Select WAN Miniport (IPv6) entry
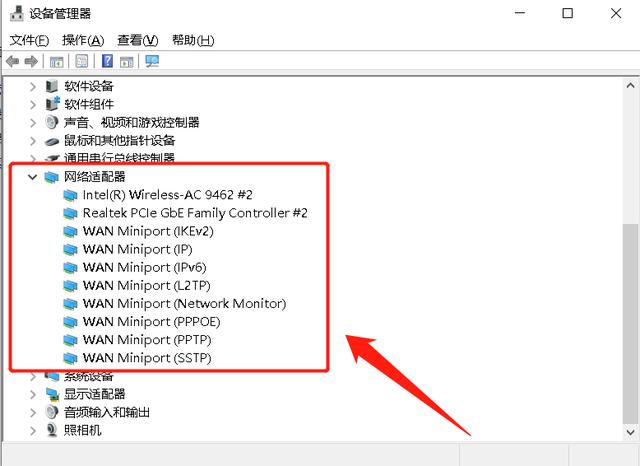This screenshot has height=466, width=640. [x=144, y=268]
